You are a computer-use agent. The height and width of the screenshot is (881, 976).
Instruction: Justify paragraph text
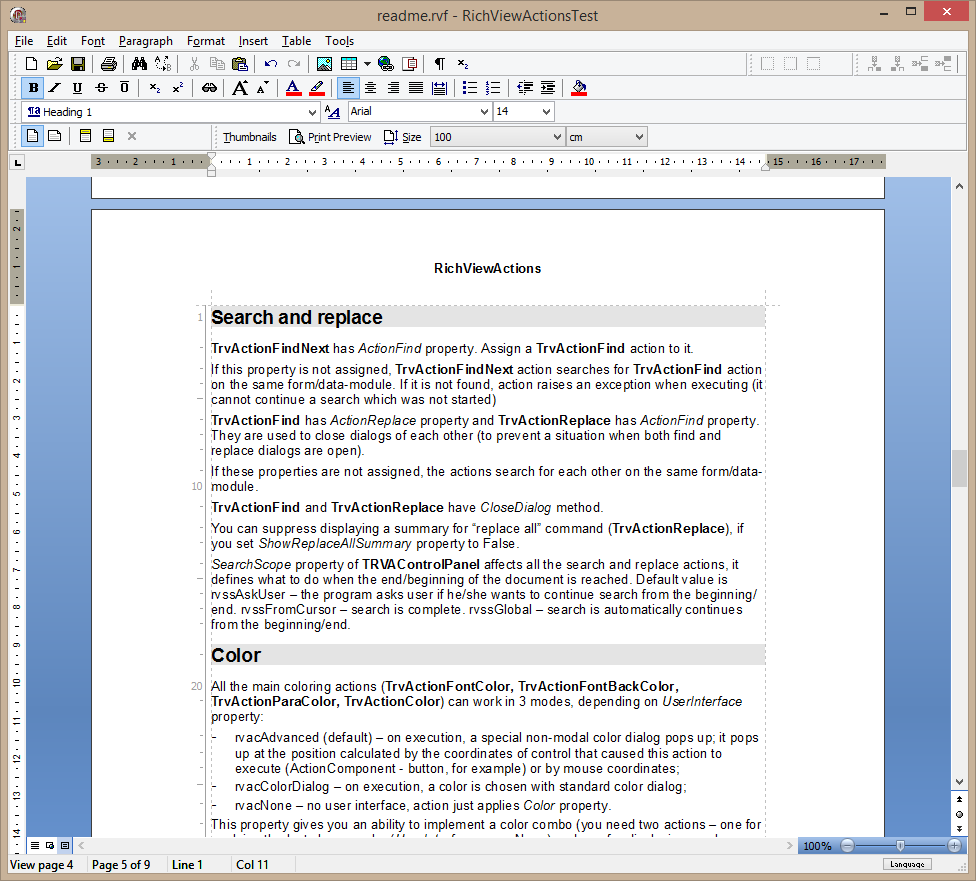pos(416,88)
